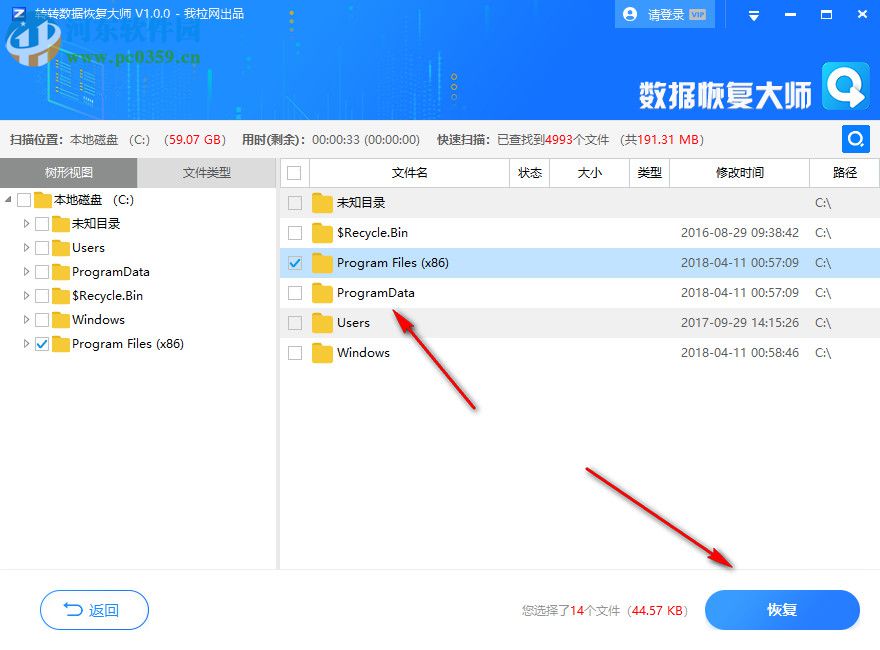
Task: Expand the Users tree node
Action: click(25, 248)
